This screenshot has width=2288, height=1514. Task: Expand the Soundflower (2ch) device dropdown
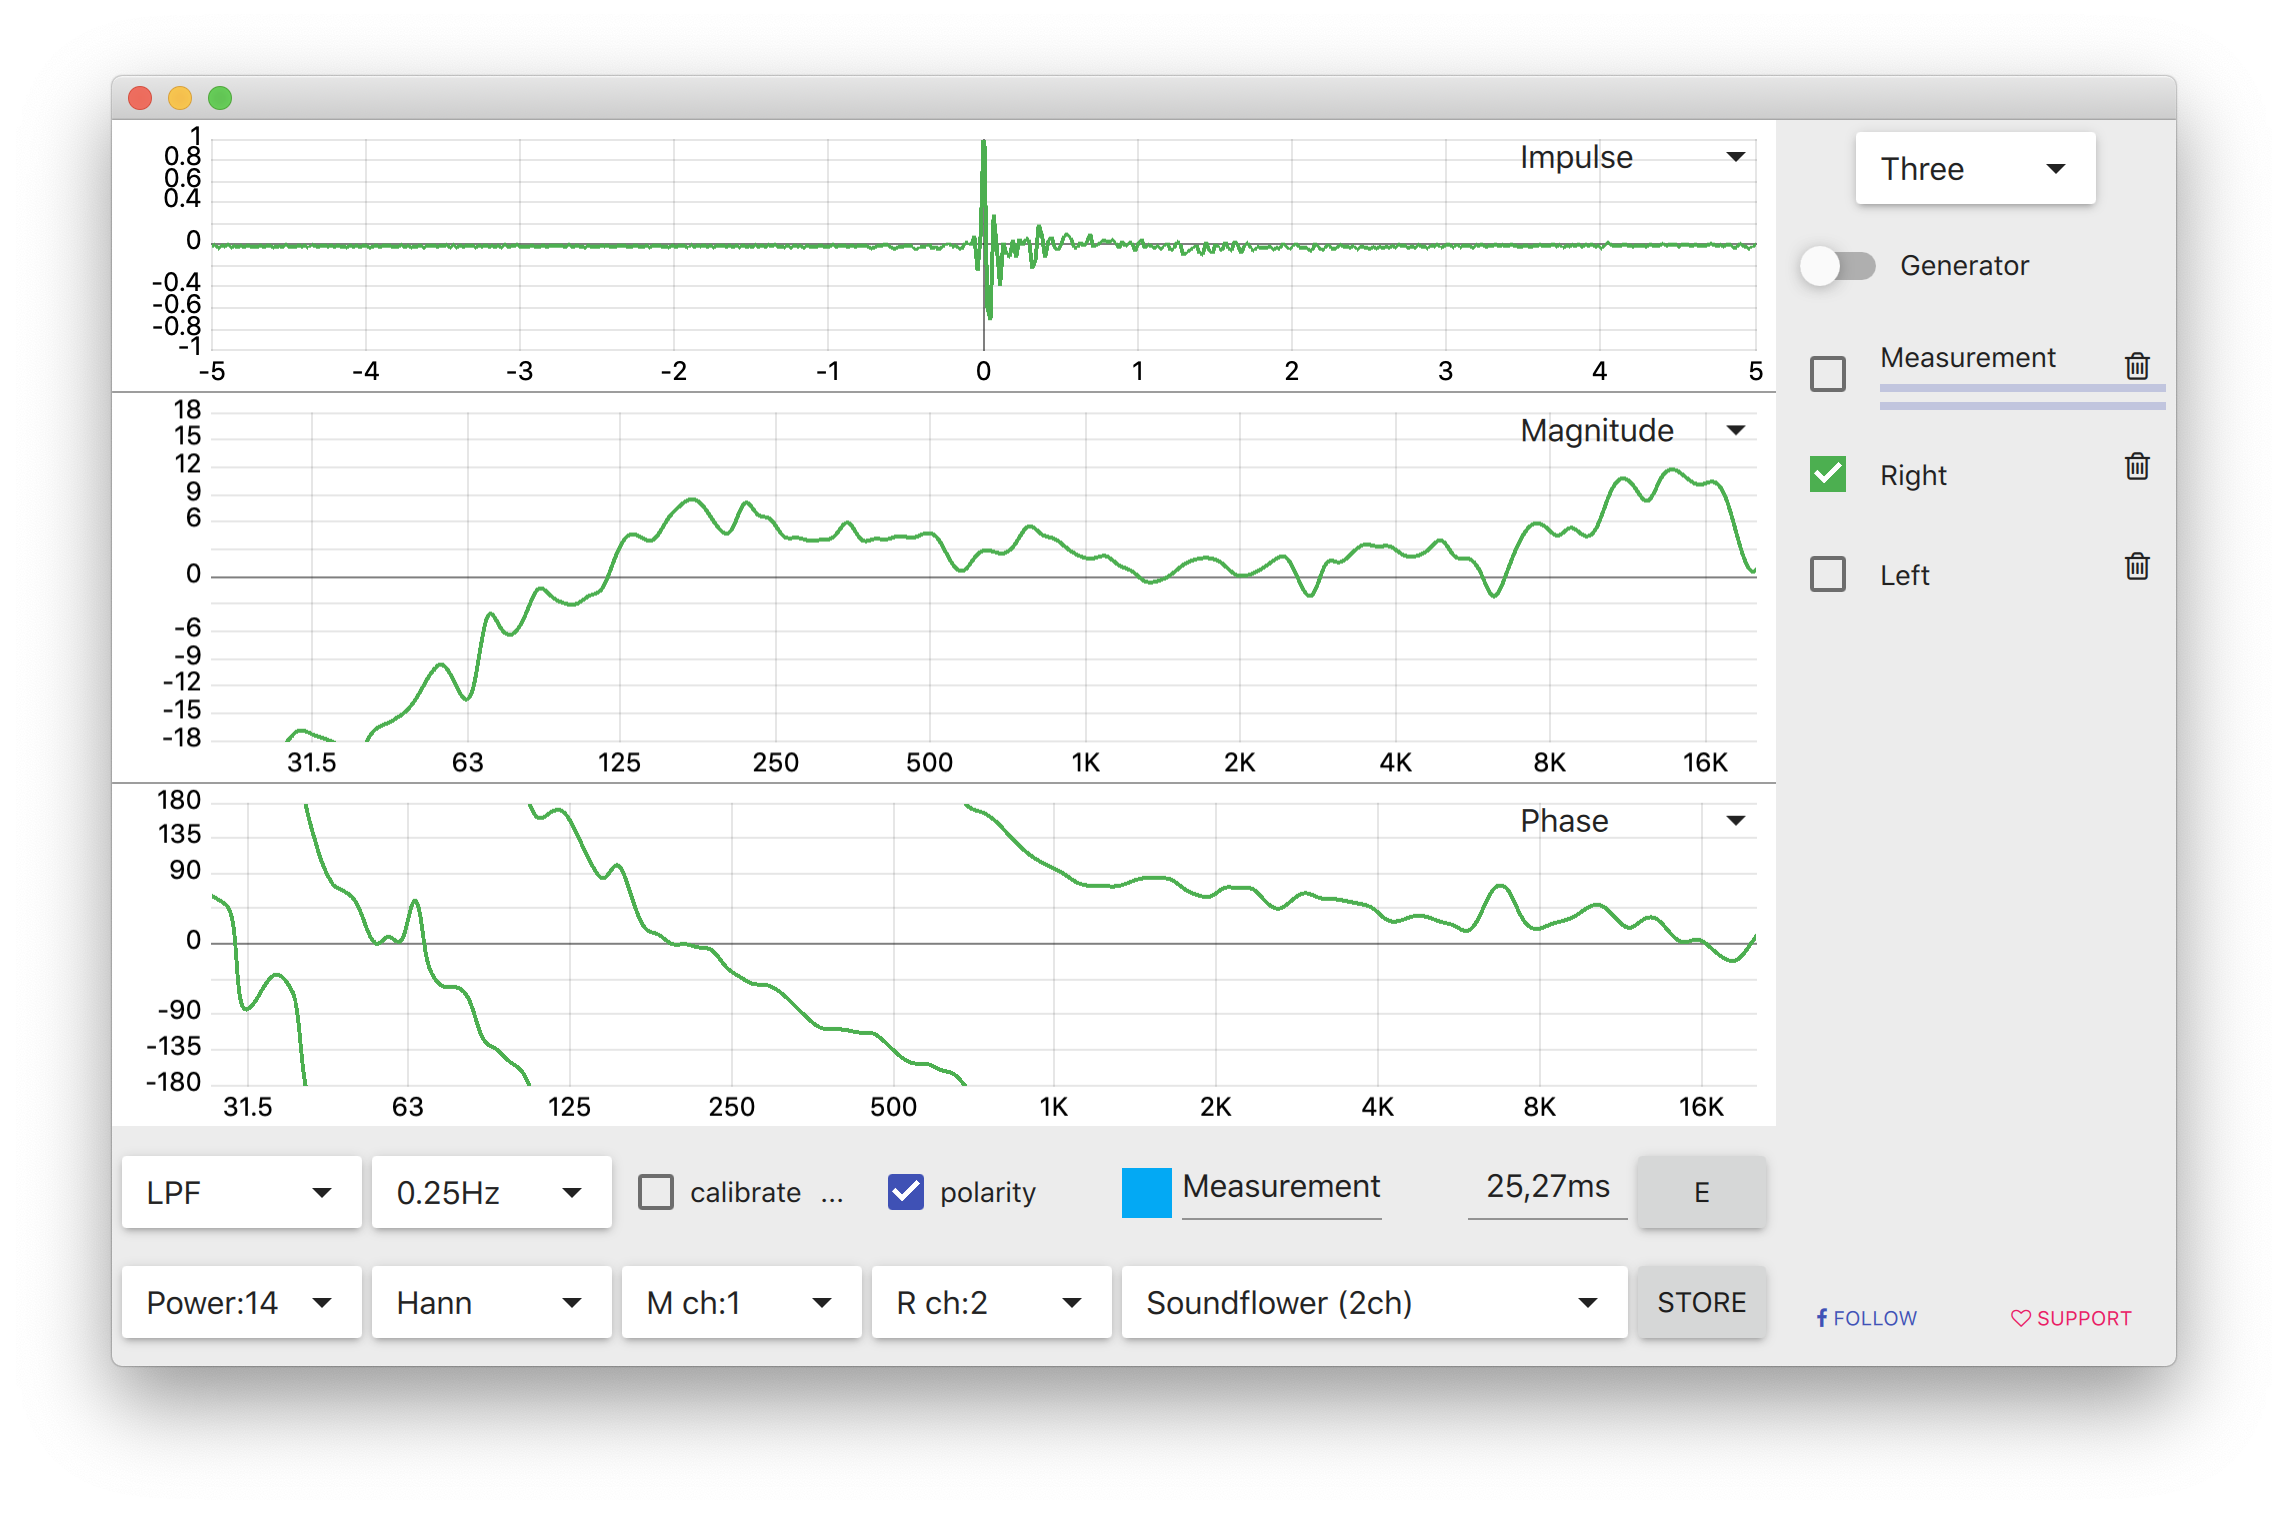point(1374,1302)
